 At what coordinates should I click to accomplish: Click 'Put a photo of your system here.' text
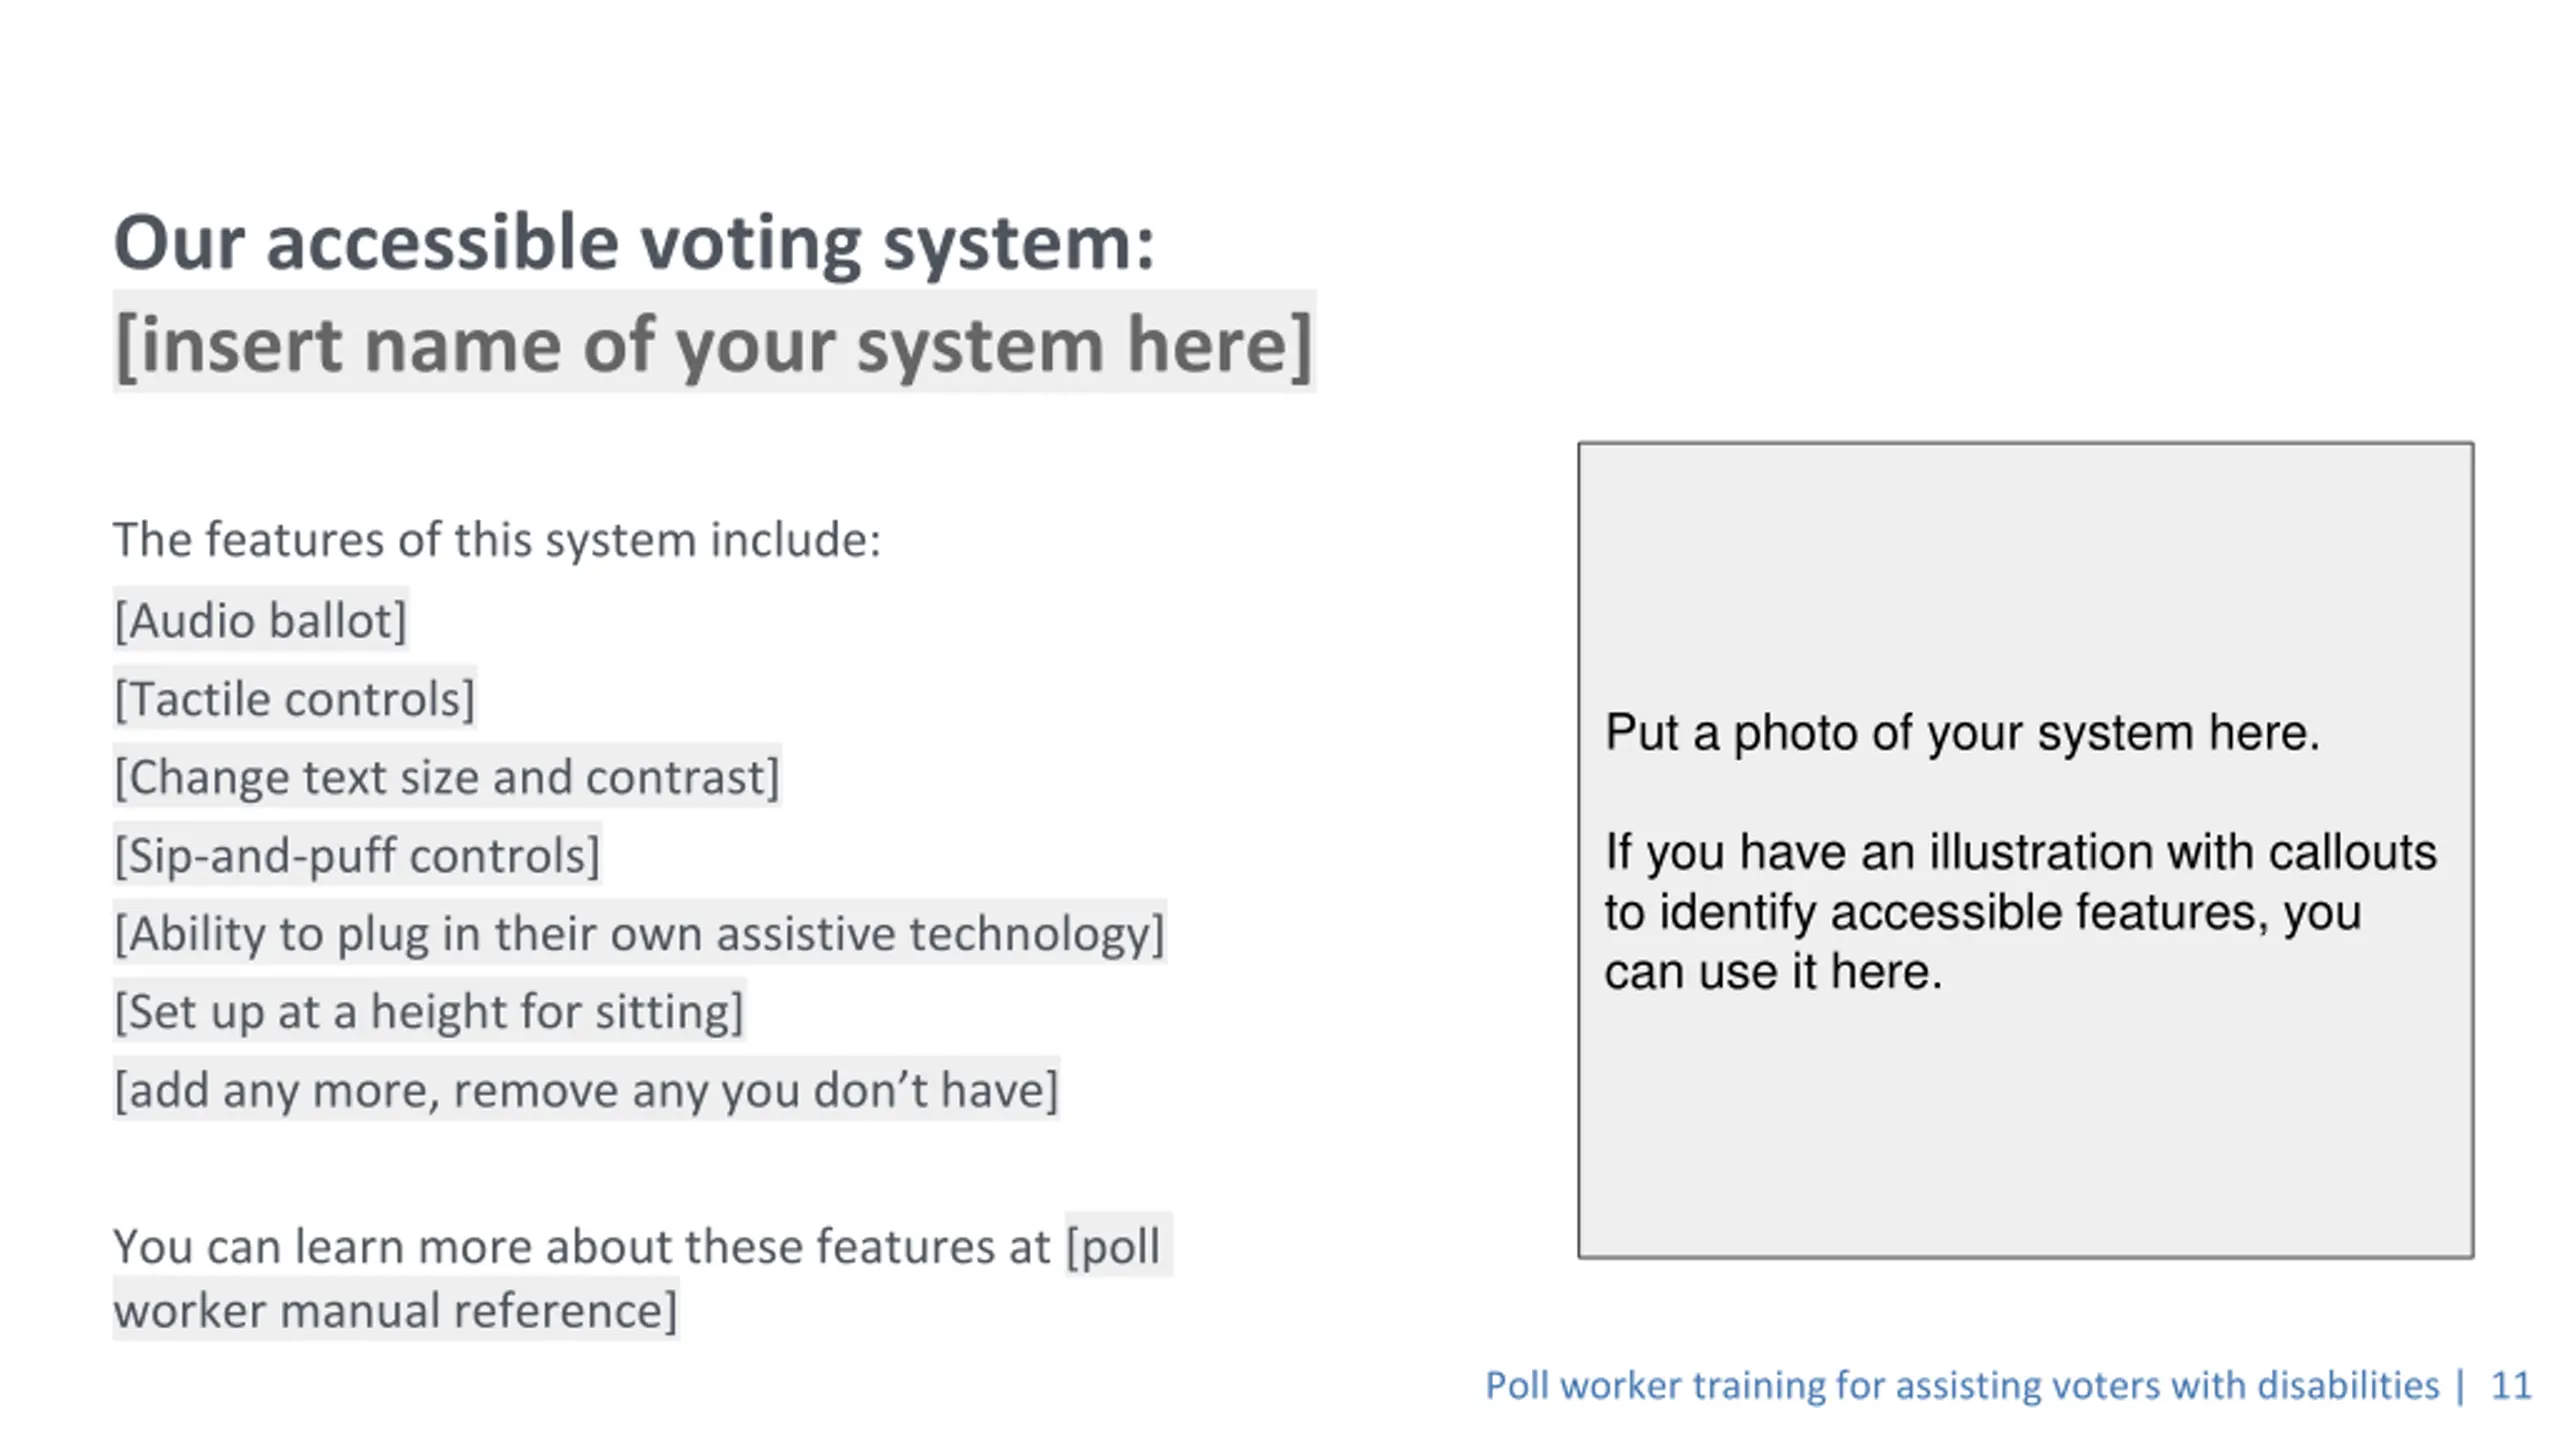click(x=1962, y=733)
